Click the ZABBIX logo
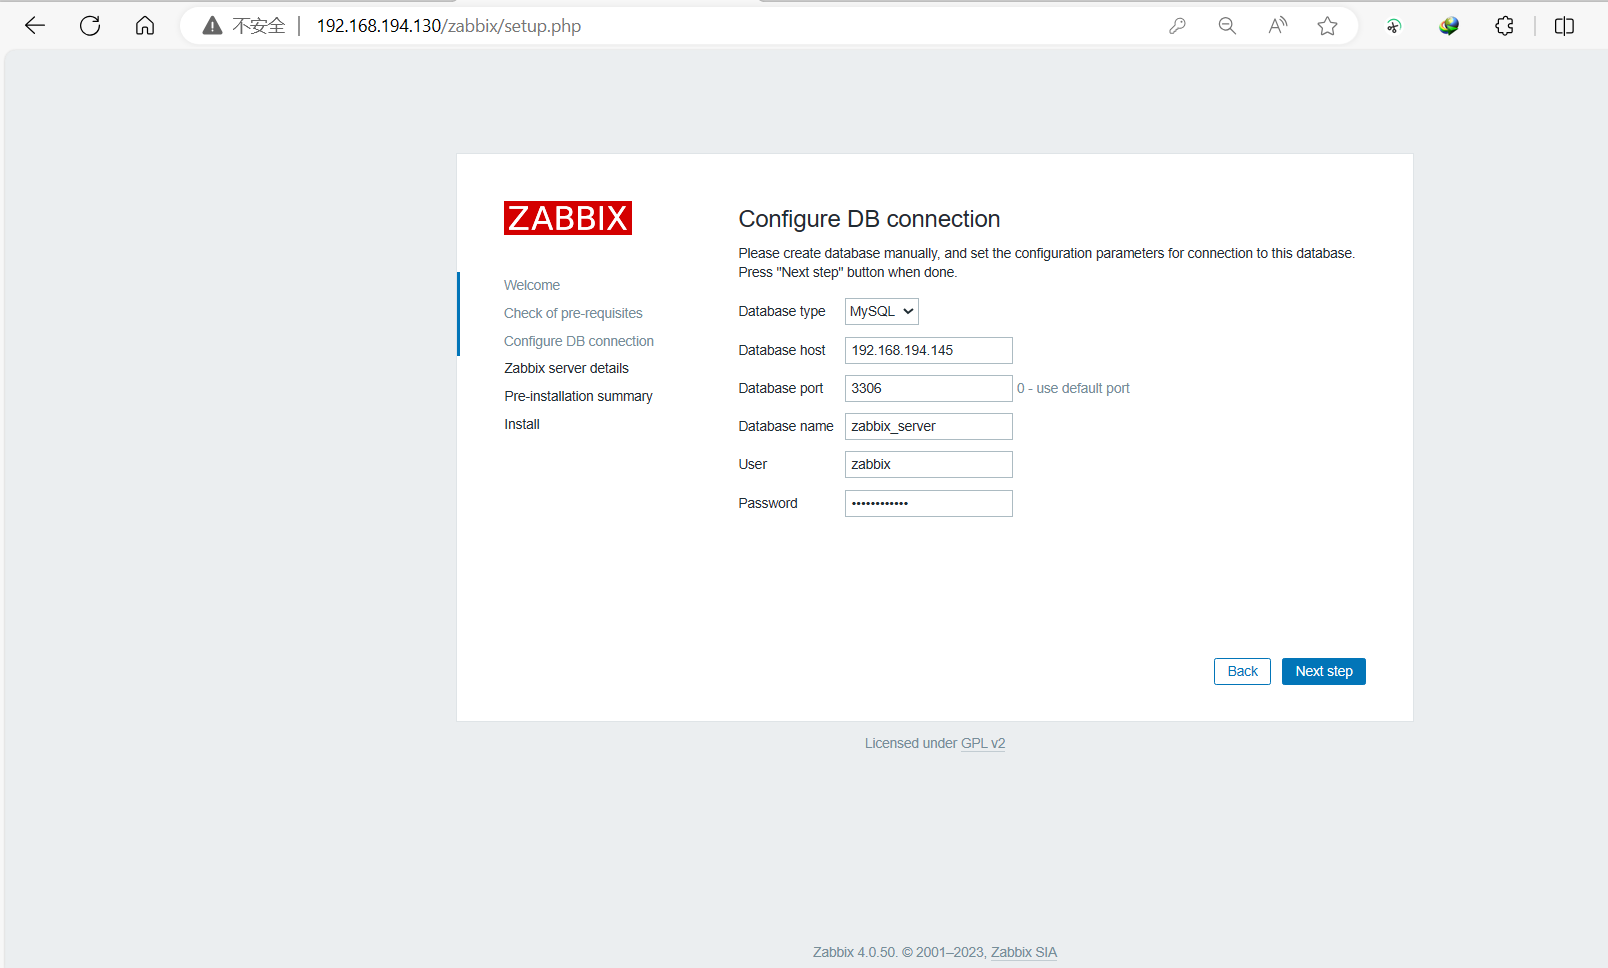Screen dimensions: 1608x968 [567, 218]
